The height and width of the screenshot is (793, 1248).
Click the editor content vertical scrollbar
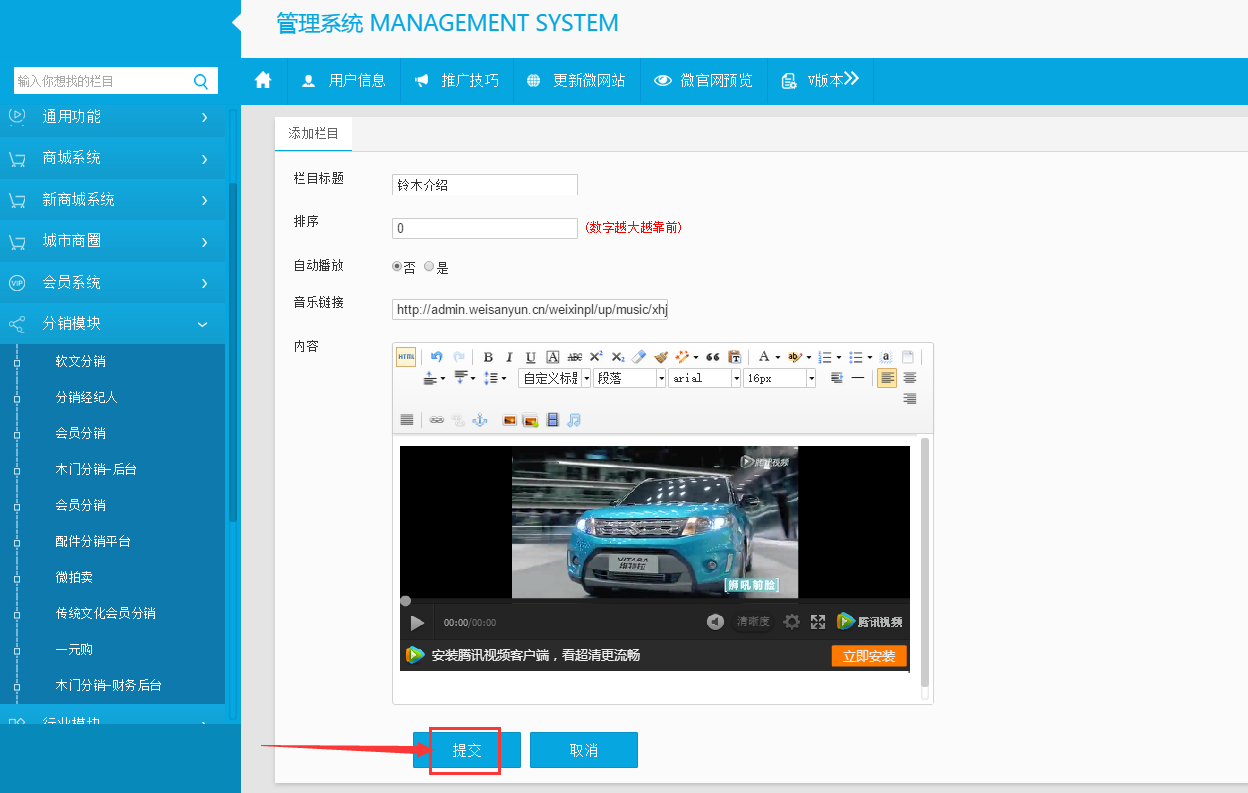[x=925, y=561]
